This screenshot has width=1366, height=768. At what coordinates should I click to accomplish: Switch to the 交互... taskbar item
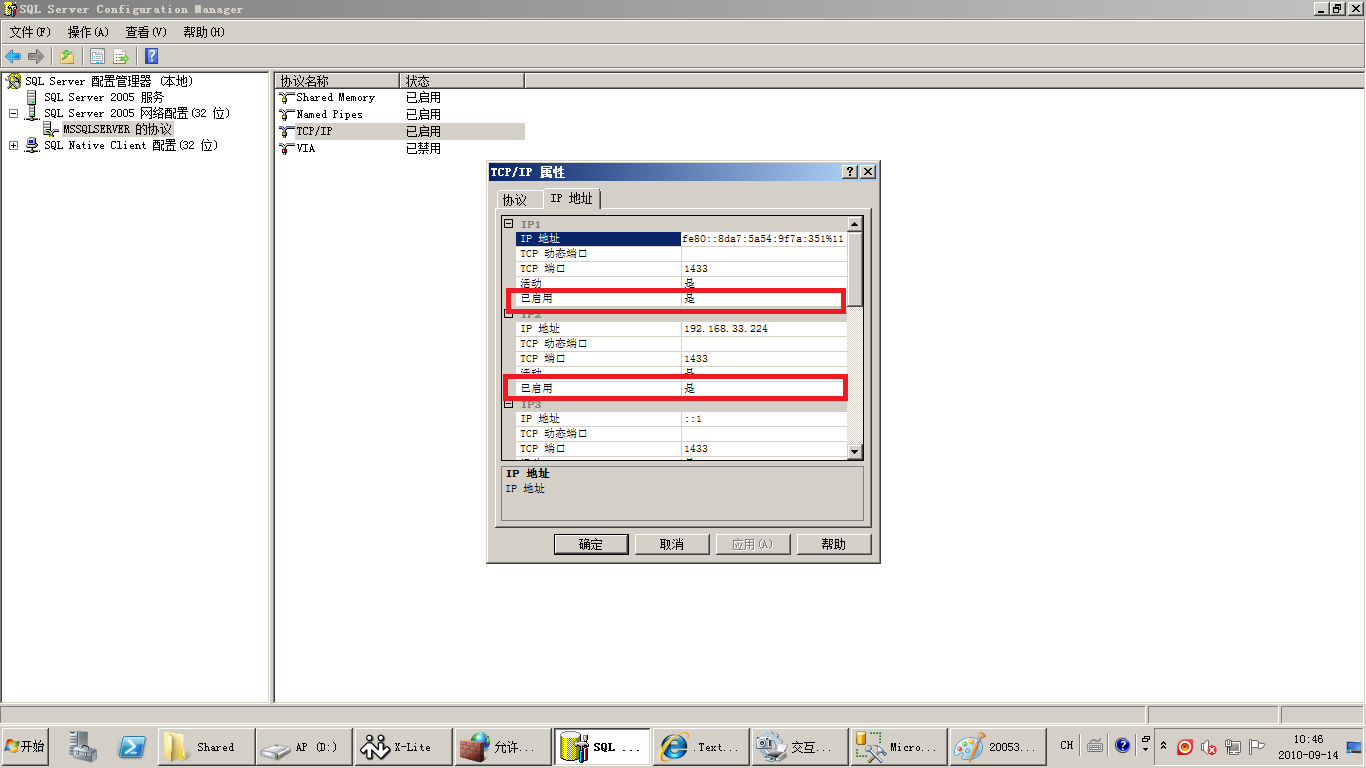coord(798,747)
